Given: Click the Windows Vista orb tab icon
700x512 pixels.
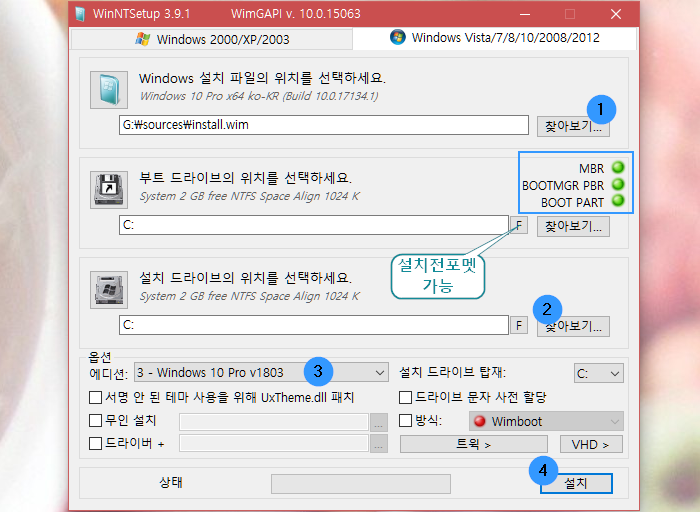Looking at the screenshot, I should click(x=398, y=37).
